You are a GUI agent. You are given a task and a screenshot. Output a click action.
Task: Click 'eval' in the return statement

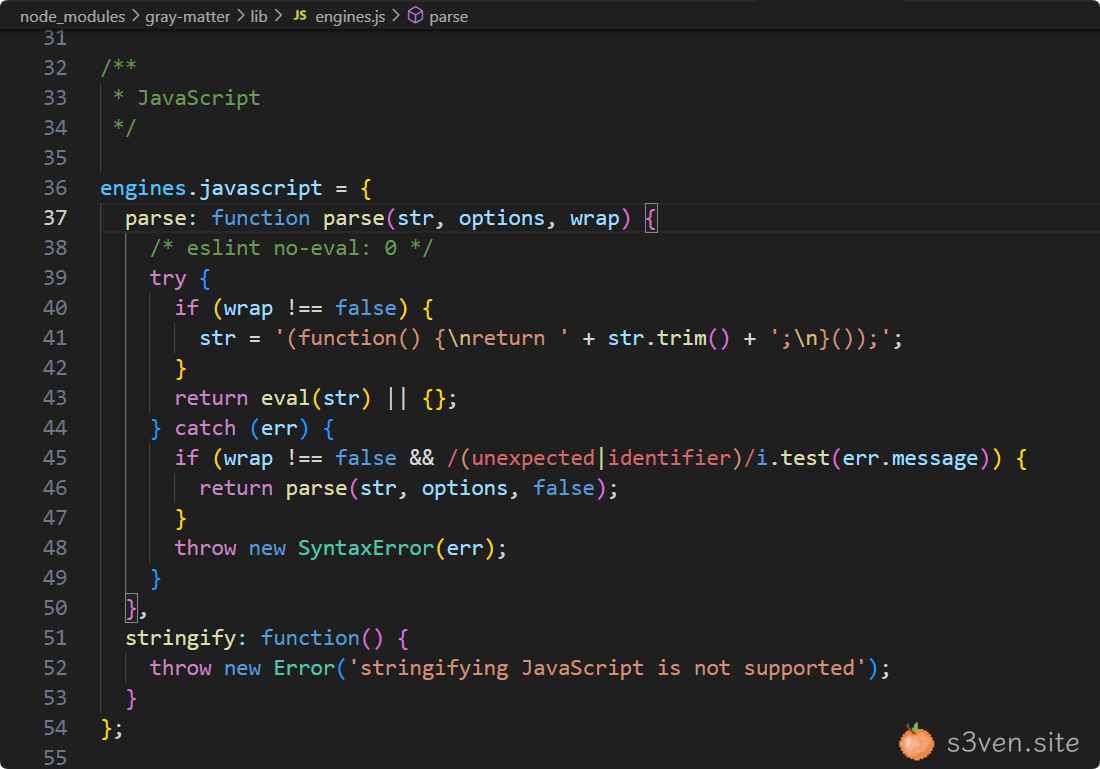pos(286,399)
